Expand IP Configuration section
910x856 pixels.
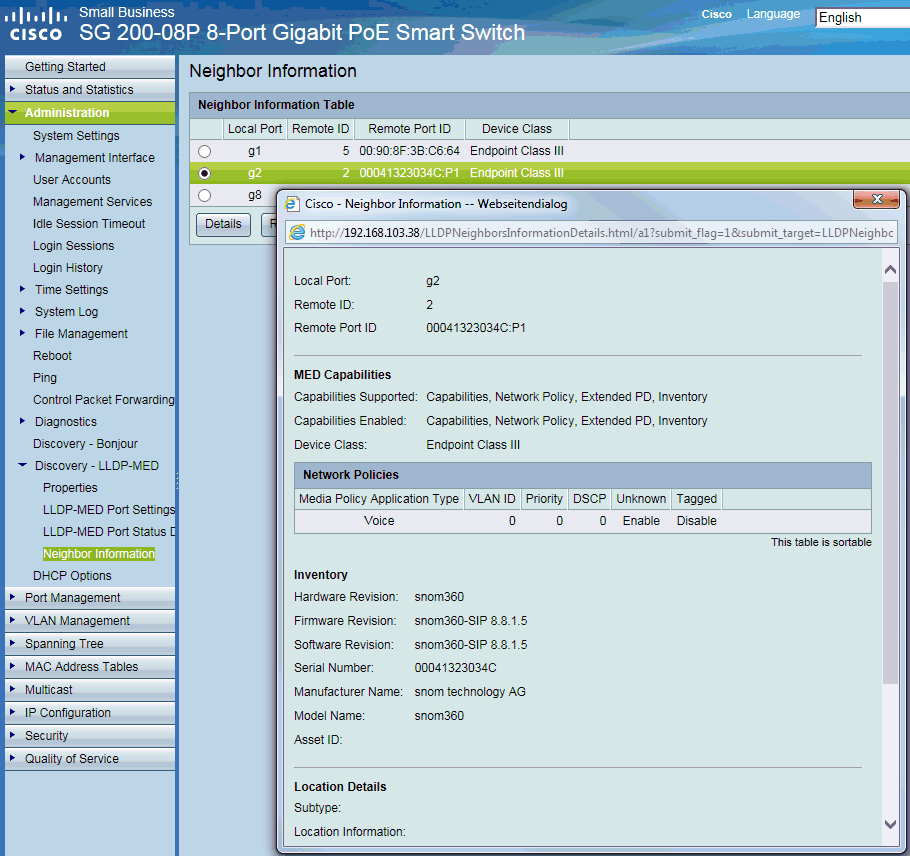12,711
